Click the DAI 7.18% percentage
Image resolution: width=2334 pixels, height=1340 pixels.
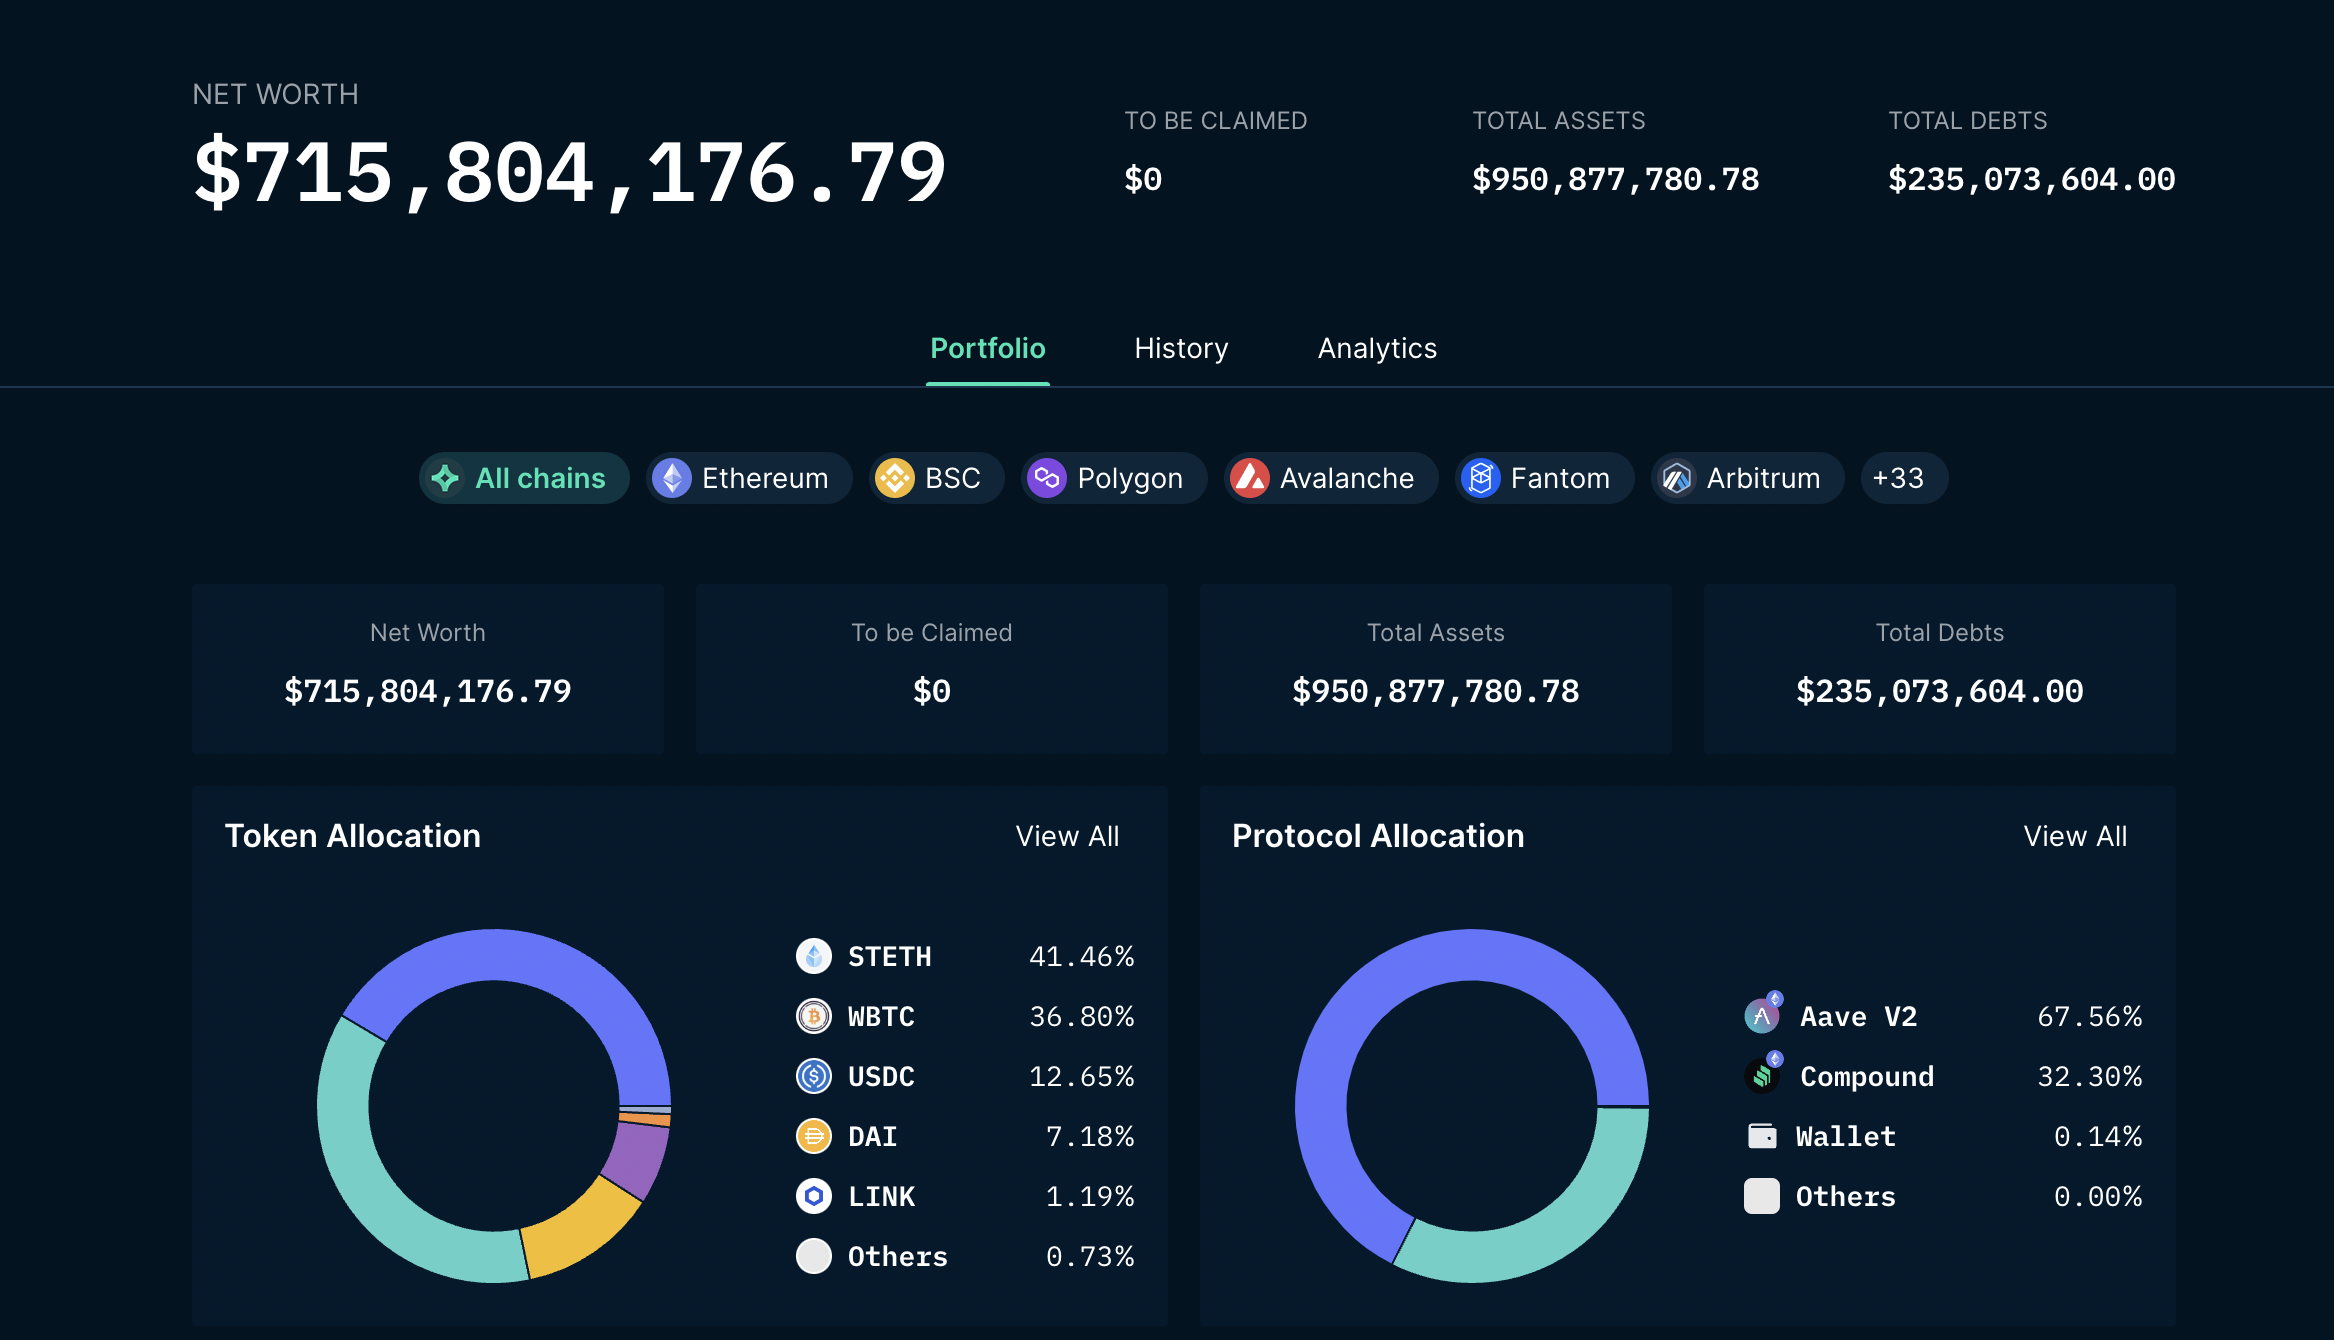(1090, 1137)
